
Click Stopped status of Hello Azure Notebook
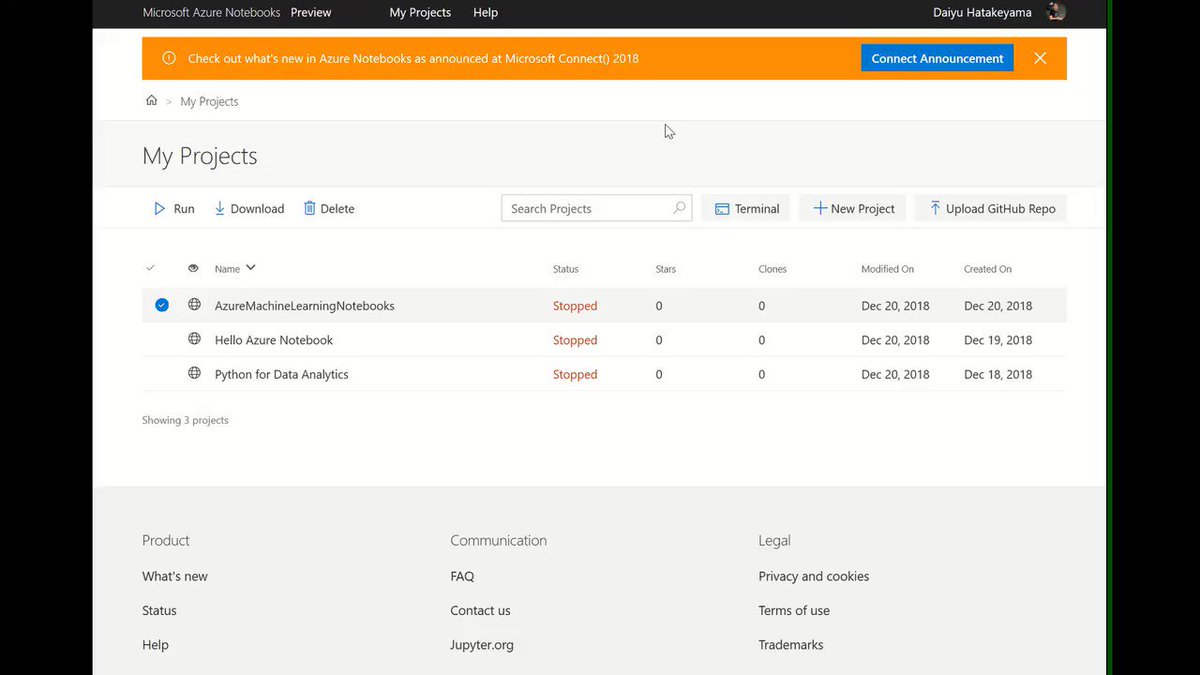[575, 340]
